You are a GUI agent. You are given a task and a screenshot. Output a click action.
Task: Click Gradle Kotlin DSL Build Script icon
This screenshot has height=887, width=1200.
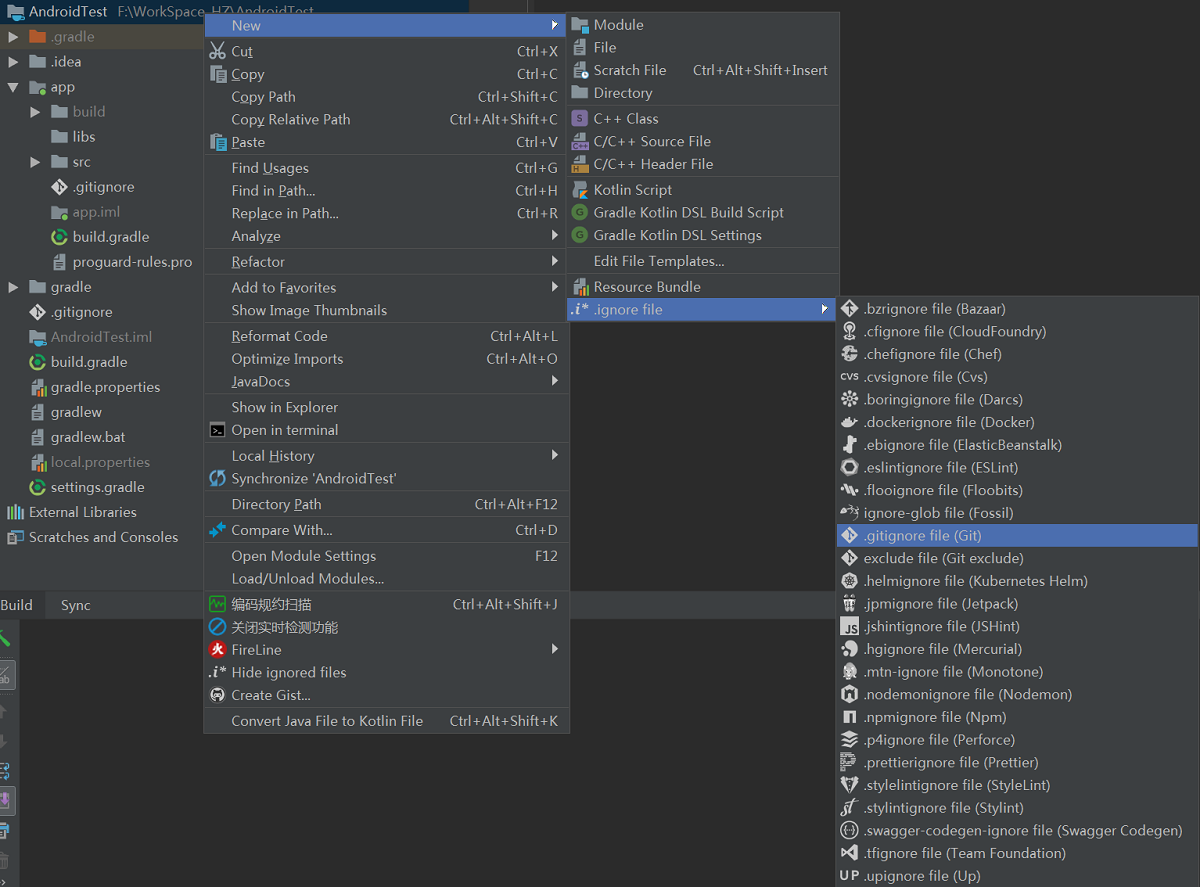coord(580,212)
